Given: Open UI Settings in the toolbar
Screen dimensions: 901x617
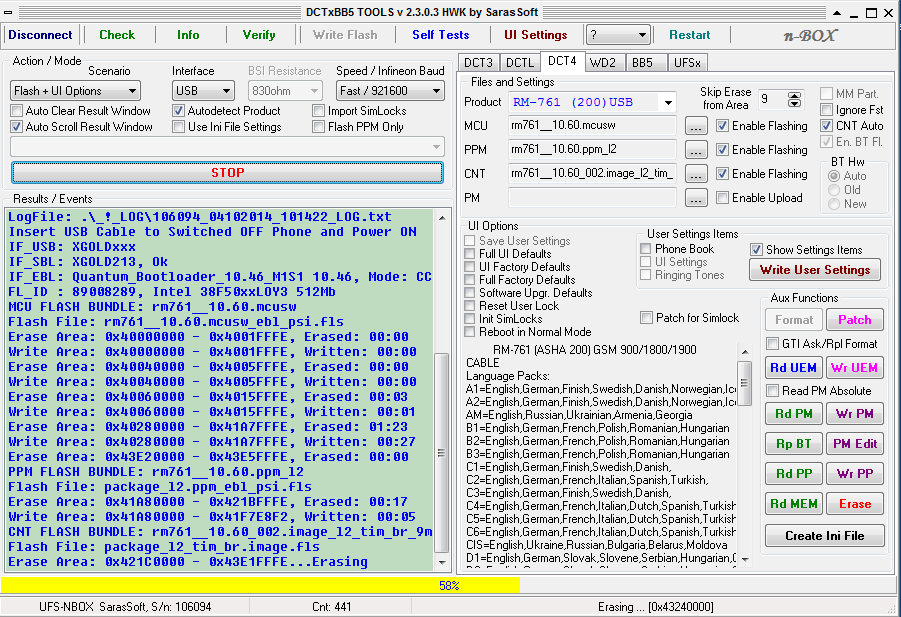Looking at the screenshot, I should coord(536,35).
